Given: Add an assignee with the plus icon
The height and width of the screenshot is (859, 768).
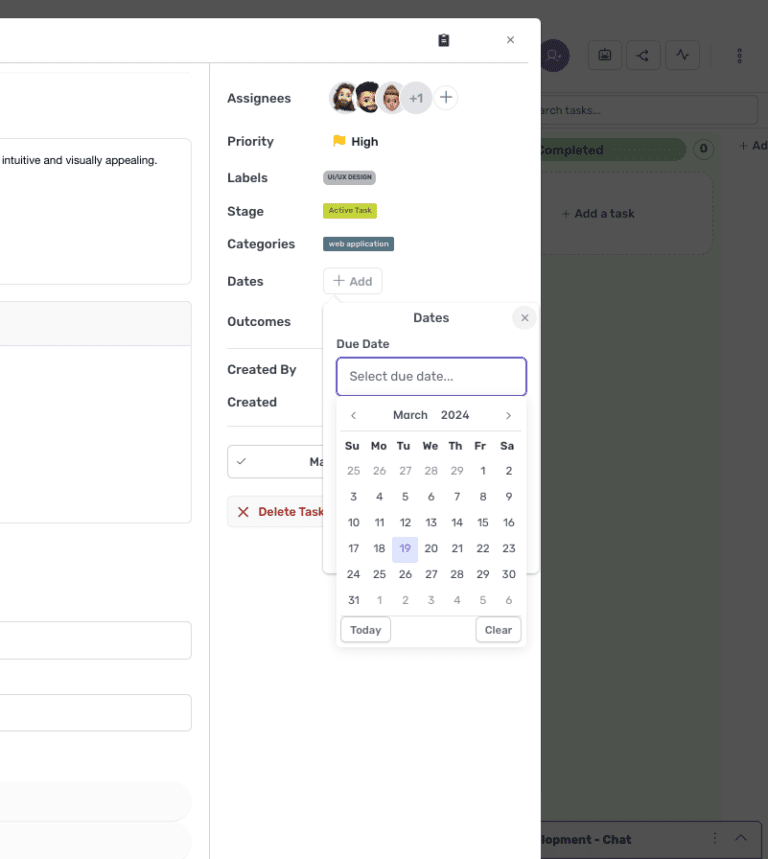Looking at the screenshot, I should pyautogui.click(x=446, y=97).
